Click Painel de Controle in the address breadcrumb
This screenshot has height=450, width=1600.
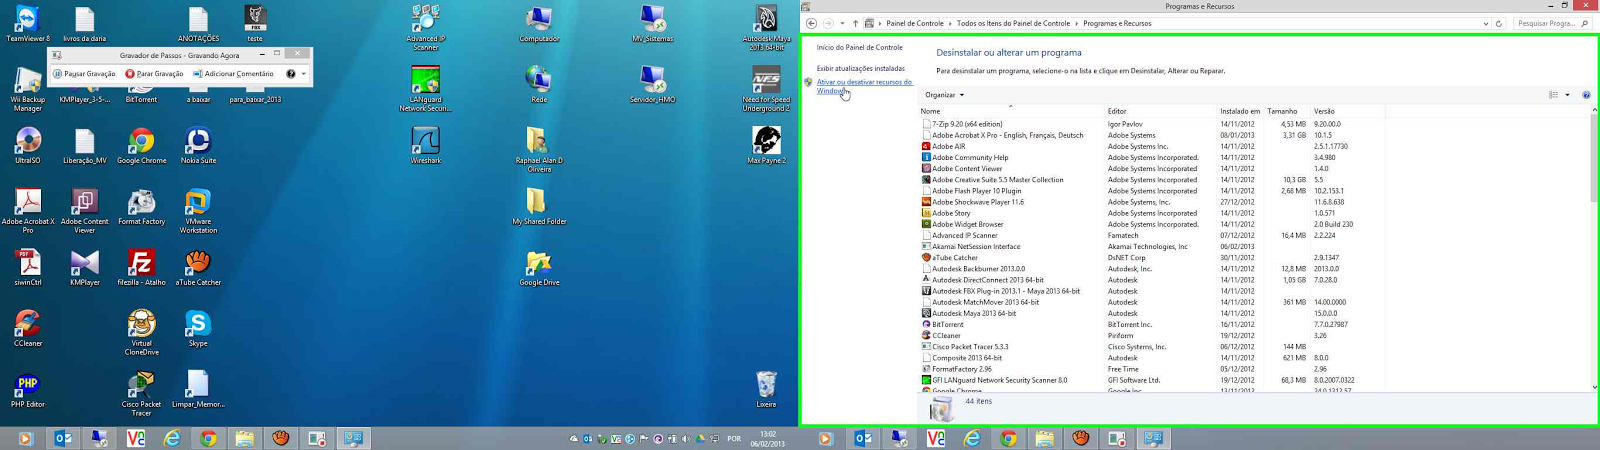[914, 23]
